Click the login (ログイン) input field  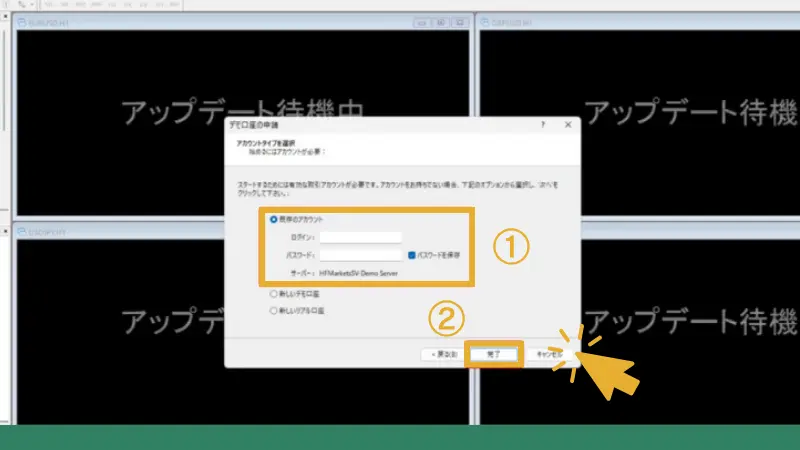360,237
